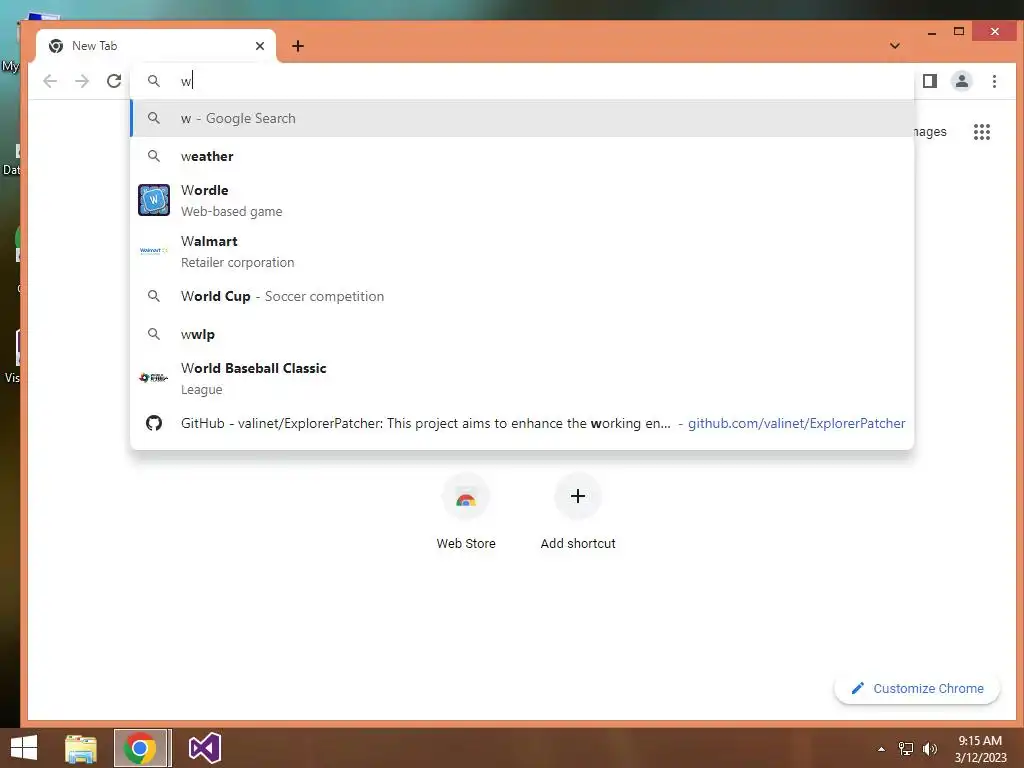Reload the page with the refresh icon
The image size is (1024, 768).
point(114,81)
